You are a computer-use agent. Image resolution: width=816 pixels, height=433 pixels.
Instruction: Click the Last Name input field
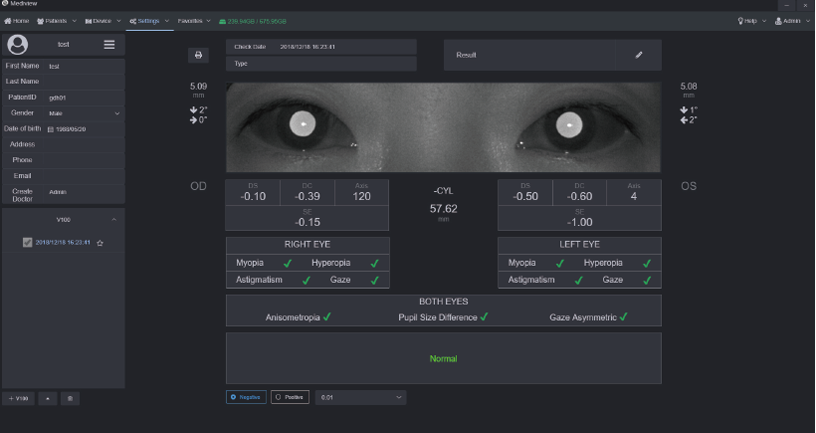pos(83,81)
